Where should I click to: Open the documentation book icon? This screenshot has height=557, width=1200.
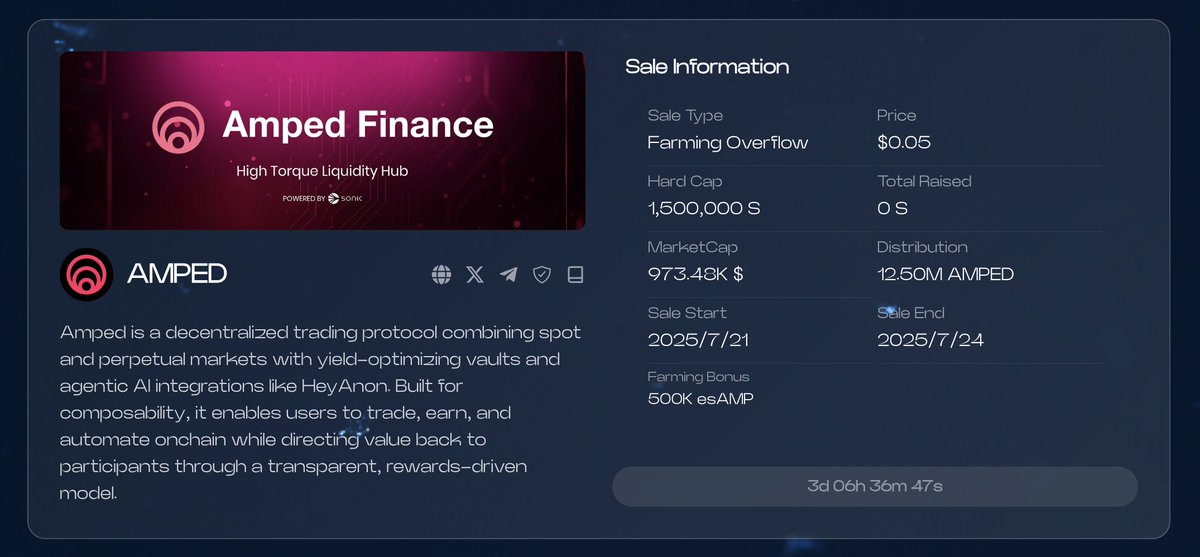pyautogui.click(x=575, y=274)
